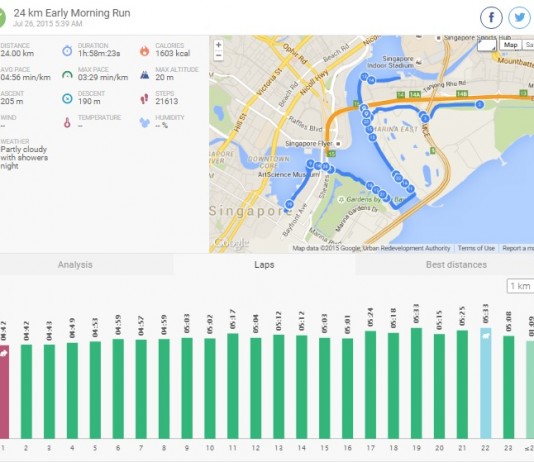Click the humidity droplets icon
Image resolution: width=534 pixels, height=462 pixels.
click(x=144, y=123)
